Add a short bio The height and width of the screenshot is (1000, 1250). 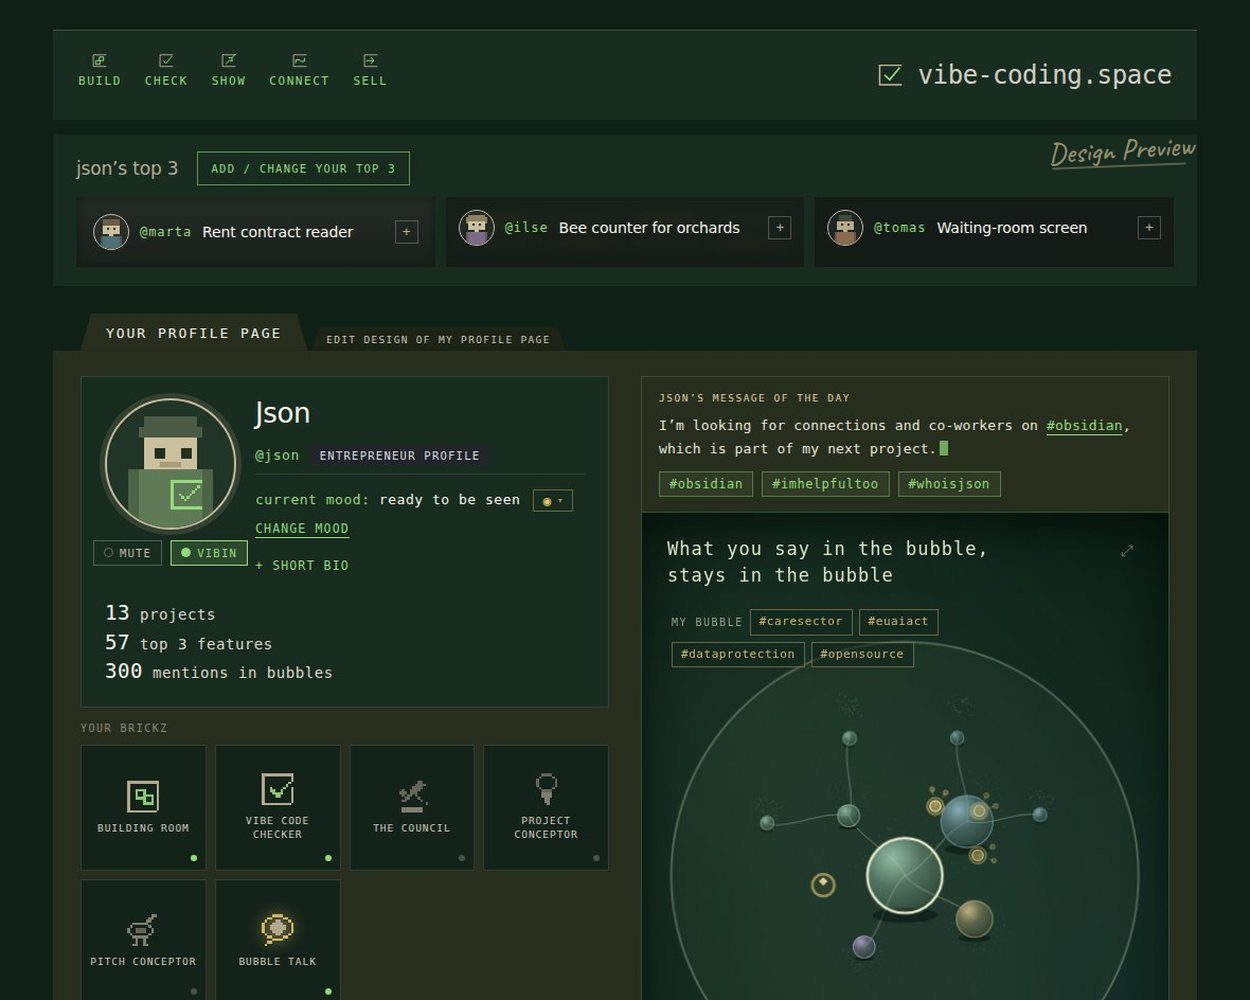tap(302, 566)
